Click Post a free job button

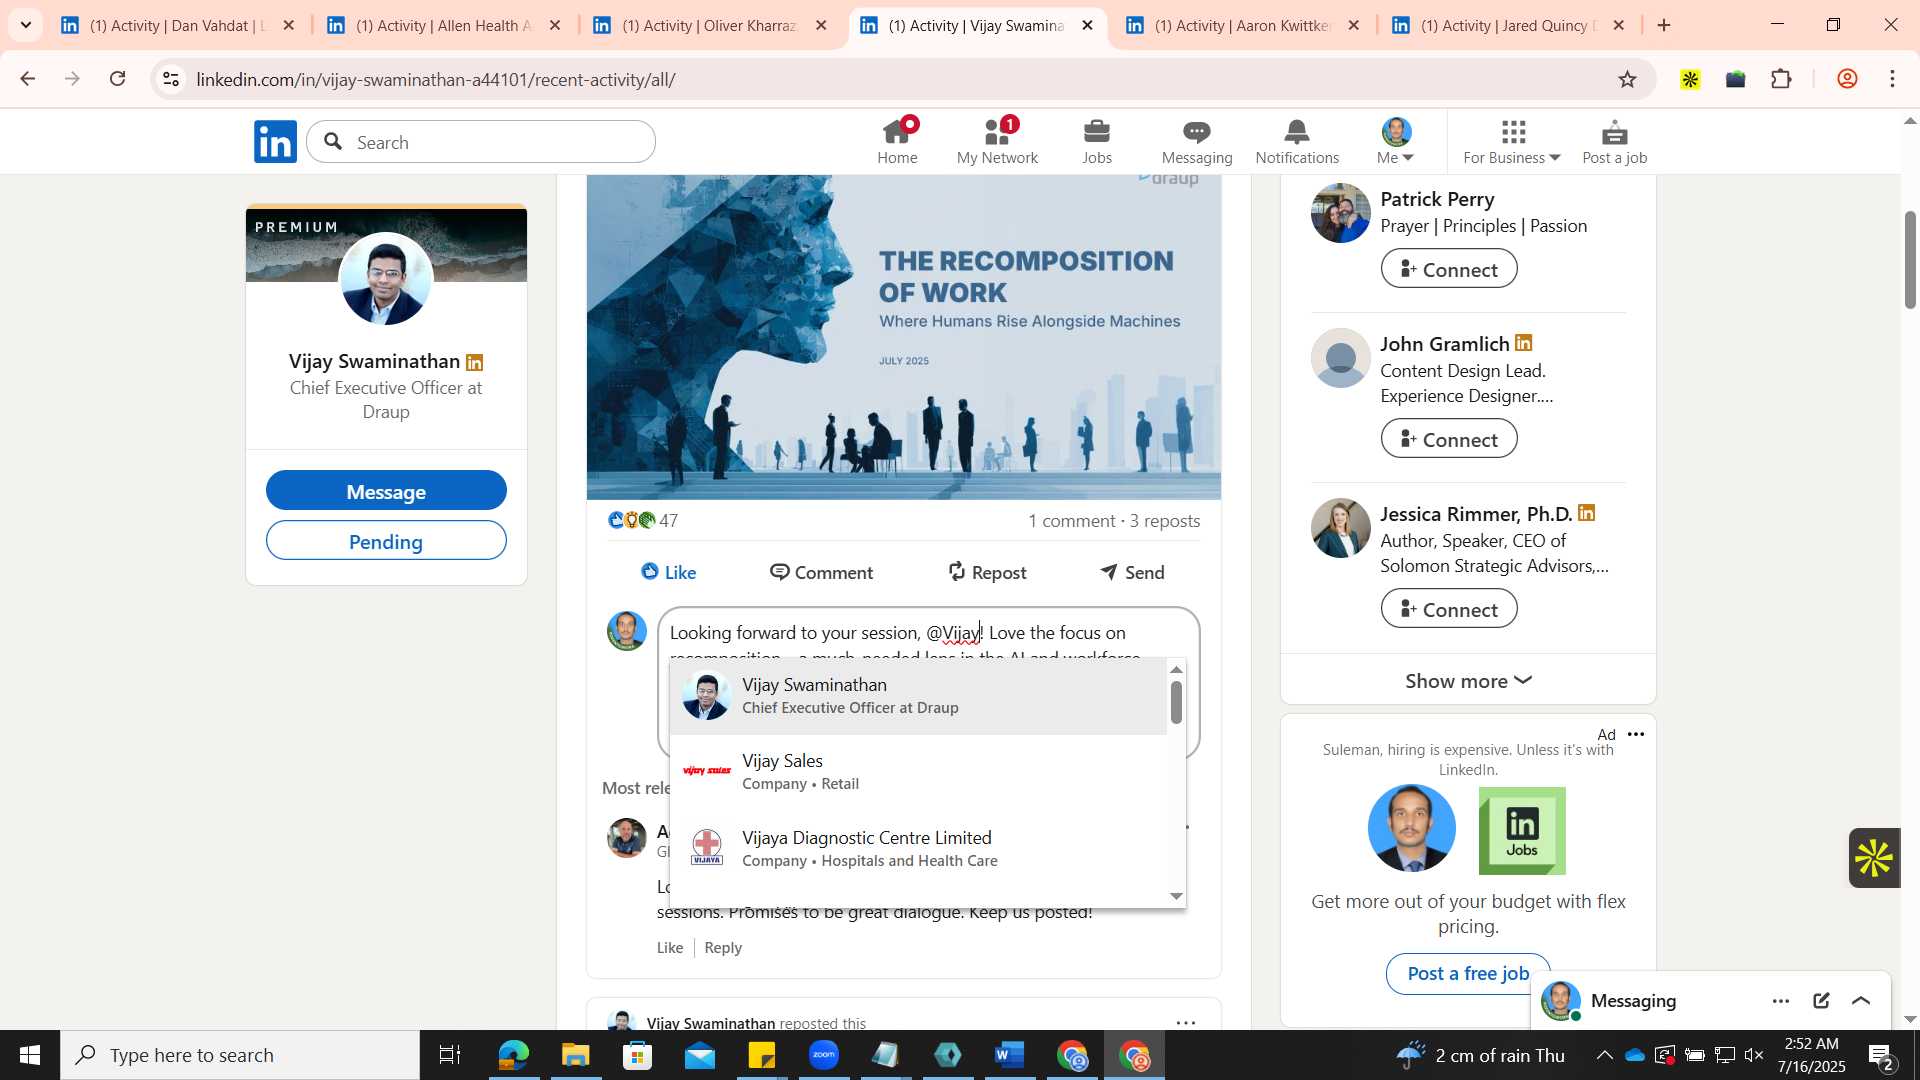click(x=1468, y=974)
